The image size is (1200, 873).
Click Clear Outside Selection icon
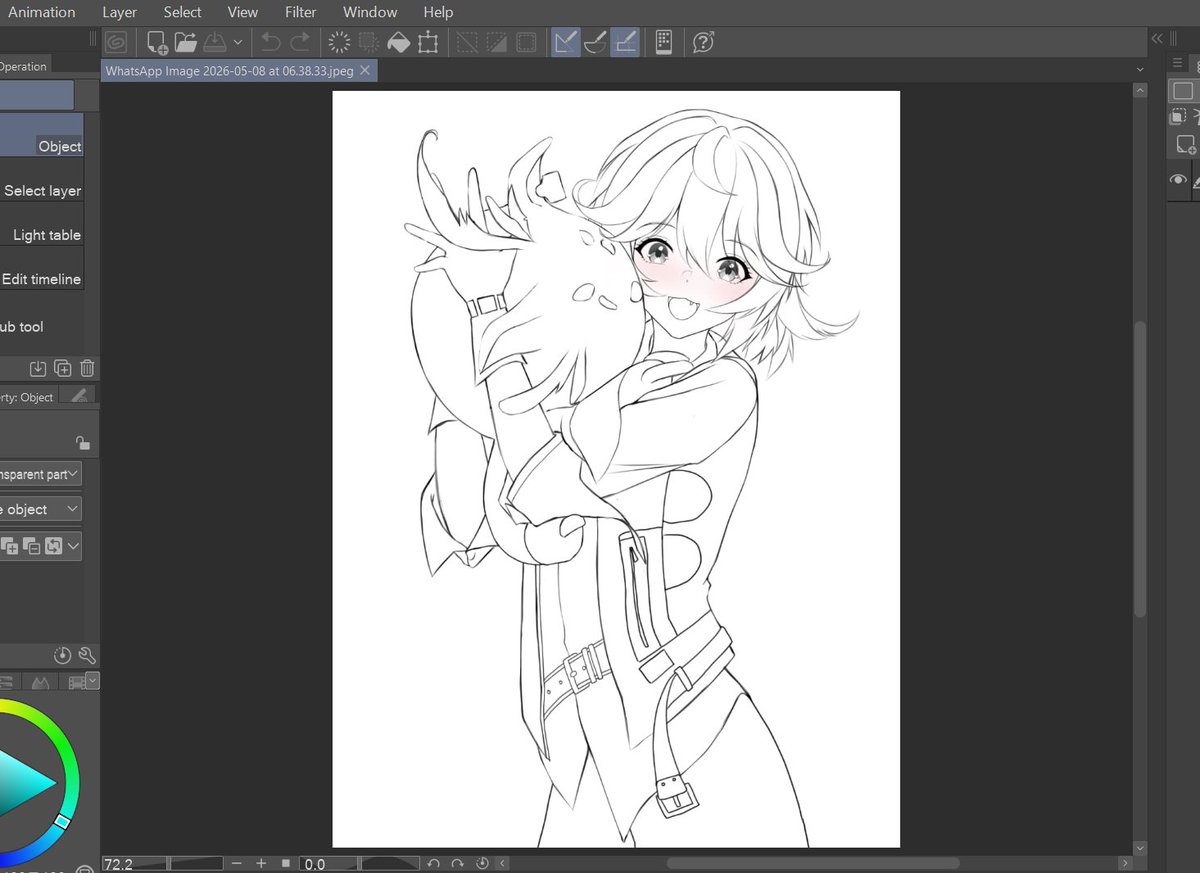tap(369, 42)
